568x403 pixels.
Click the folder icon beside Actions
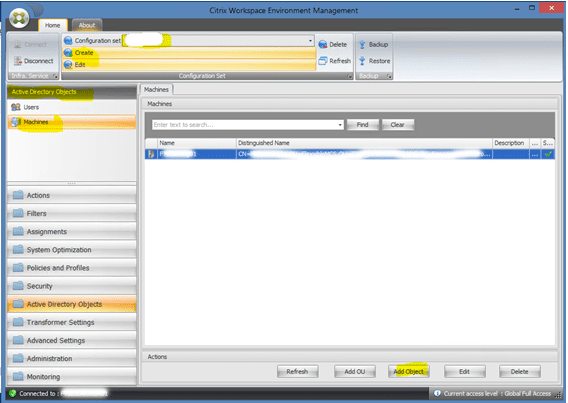tap(18, 195)
